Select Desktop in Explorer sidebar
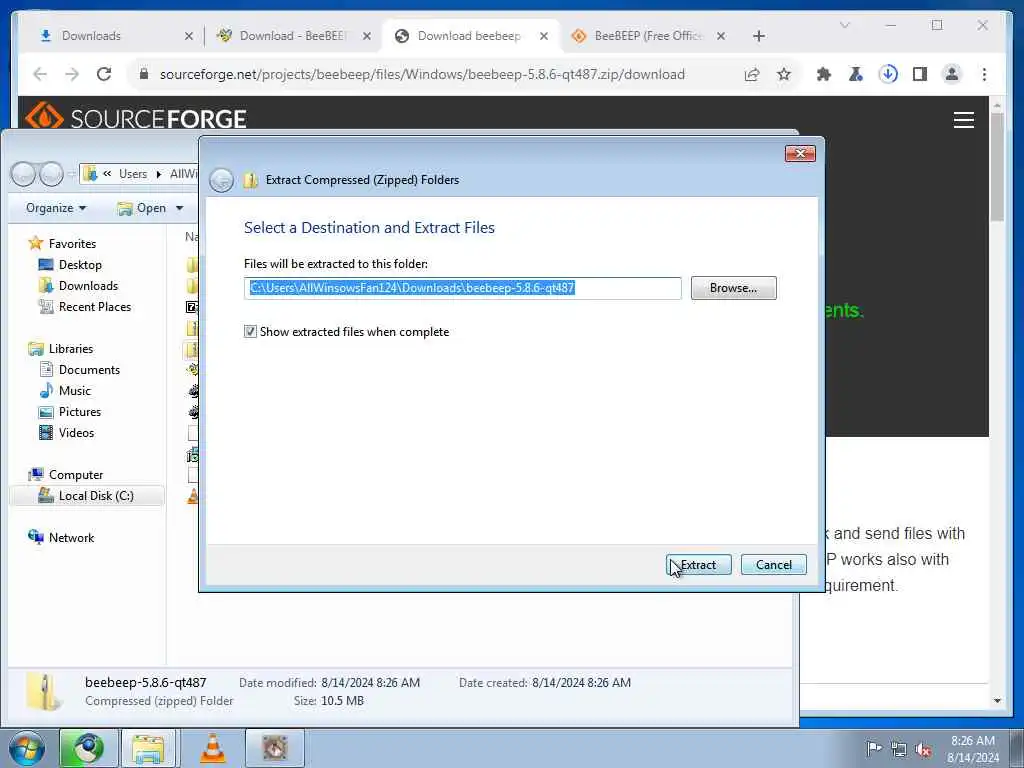The image size is (1024, 768). coord(80,264)
